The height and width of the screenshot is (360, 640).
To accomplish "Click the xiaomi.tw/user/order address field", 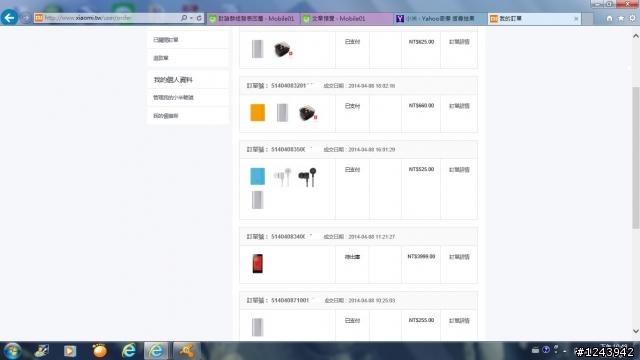I will click(x=107, y=18).
